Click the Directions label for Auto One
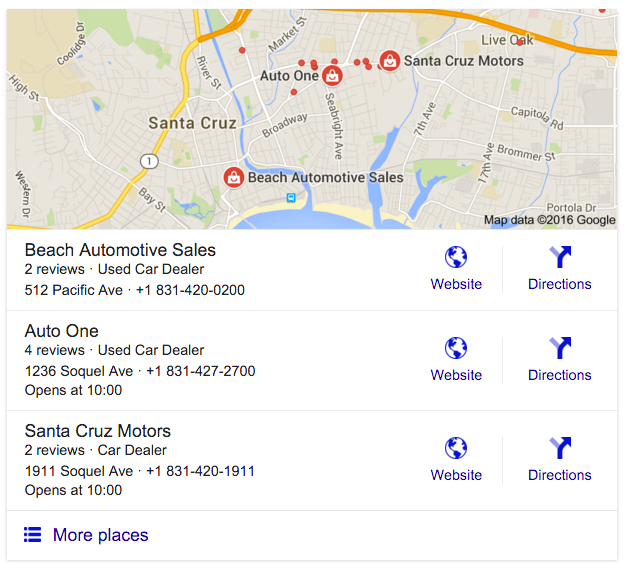The width and height of the screenshot is (628, 568). pyautogui.click(x=560, y=375)
